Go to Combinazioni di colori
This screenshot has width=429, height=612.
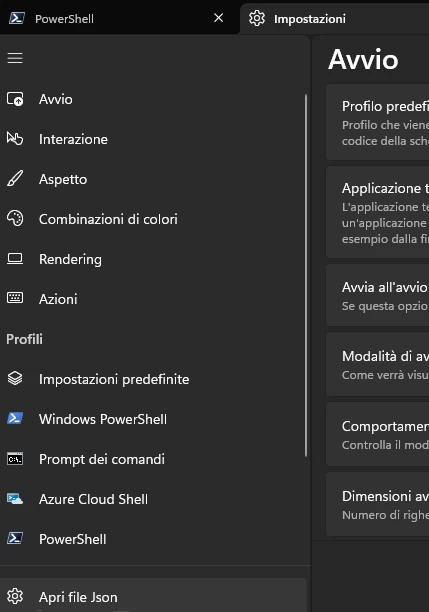(x=153, y=219)
